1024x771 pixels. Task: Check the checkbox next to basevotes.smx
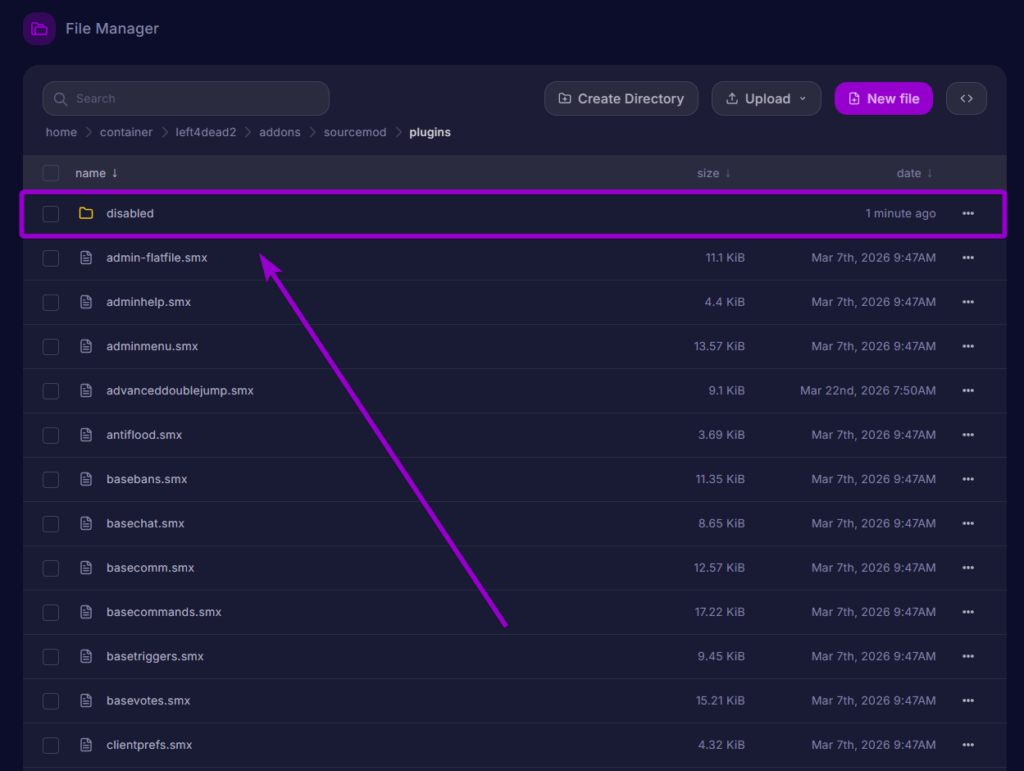click(x=50, y=700)
